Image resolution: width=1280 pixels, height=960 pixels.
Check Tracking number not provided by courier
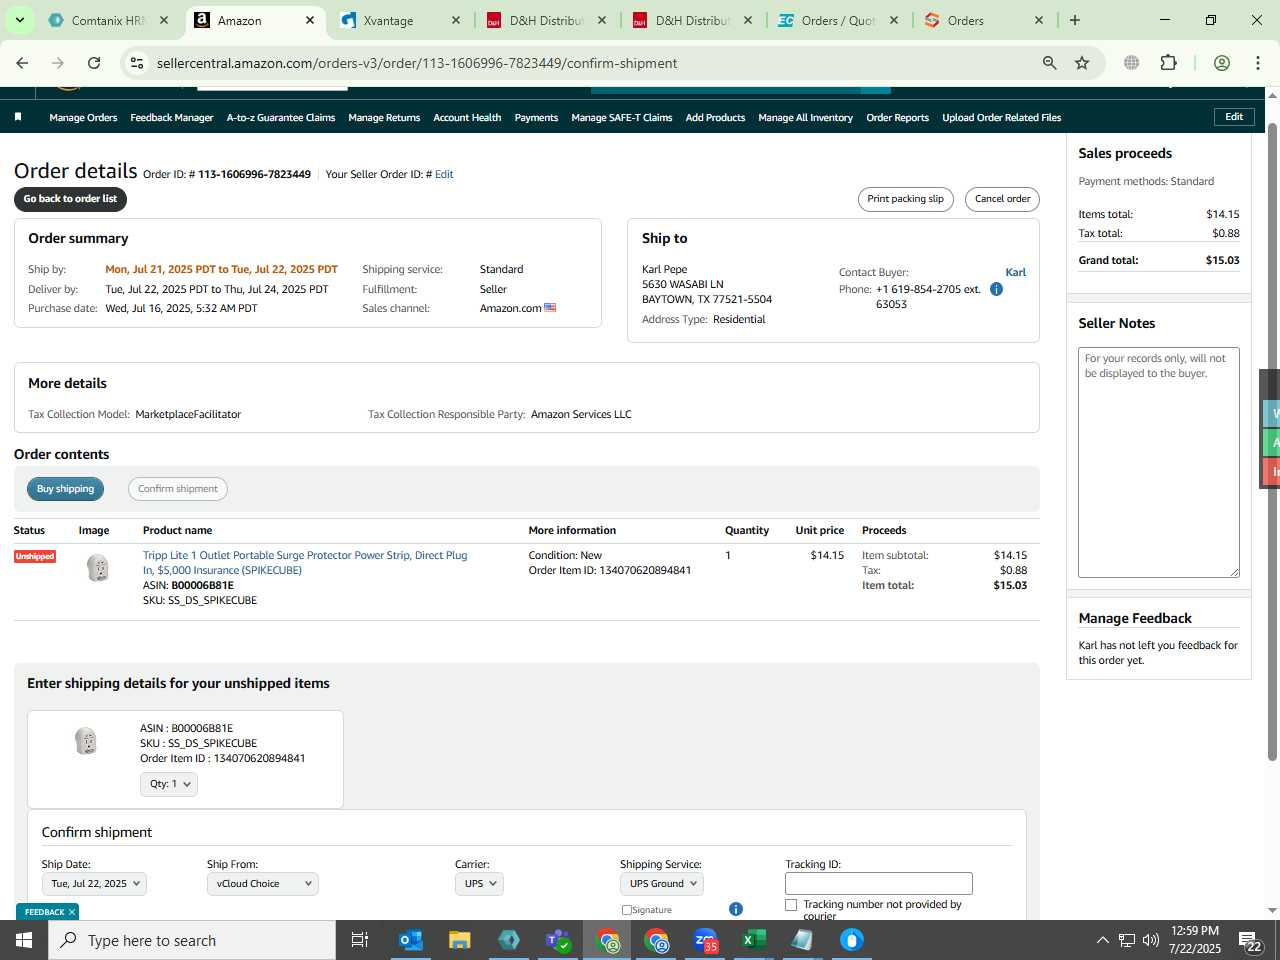[x=791, y=904]
